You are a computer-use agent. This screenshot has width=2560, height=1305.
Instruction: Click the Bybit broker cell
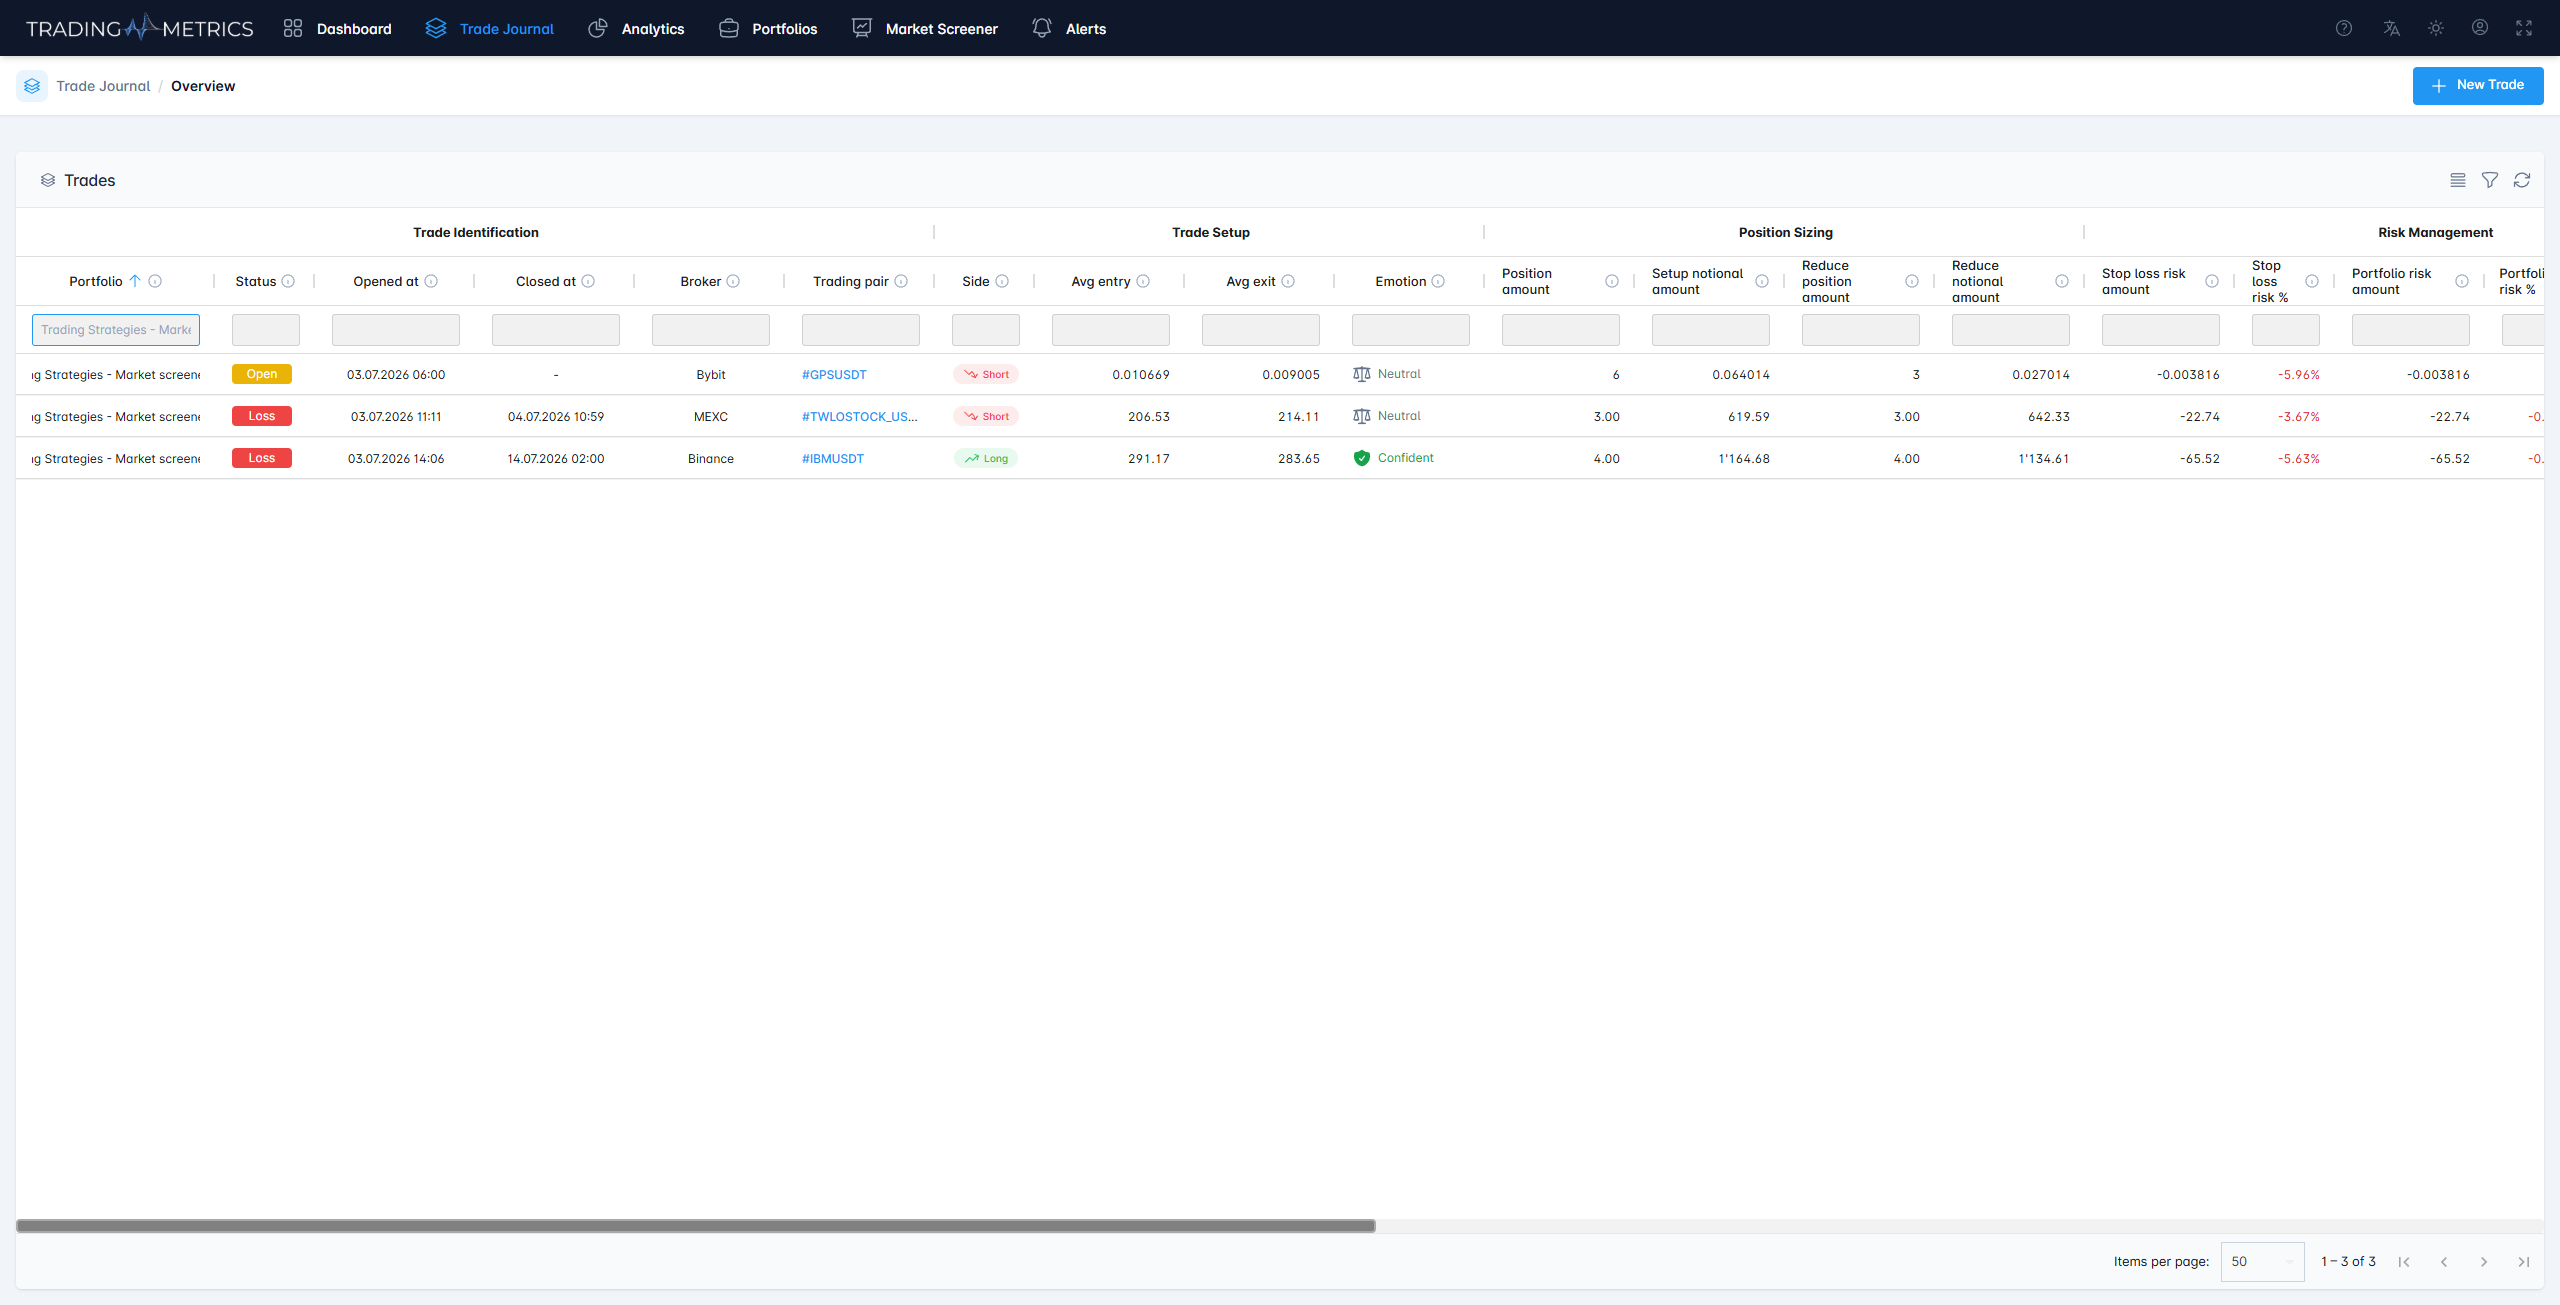[711, 375]
